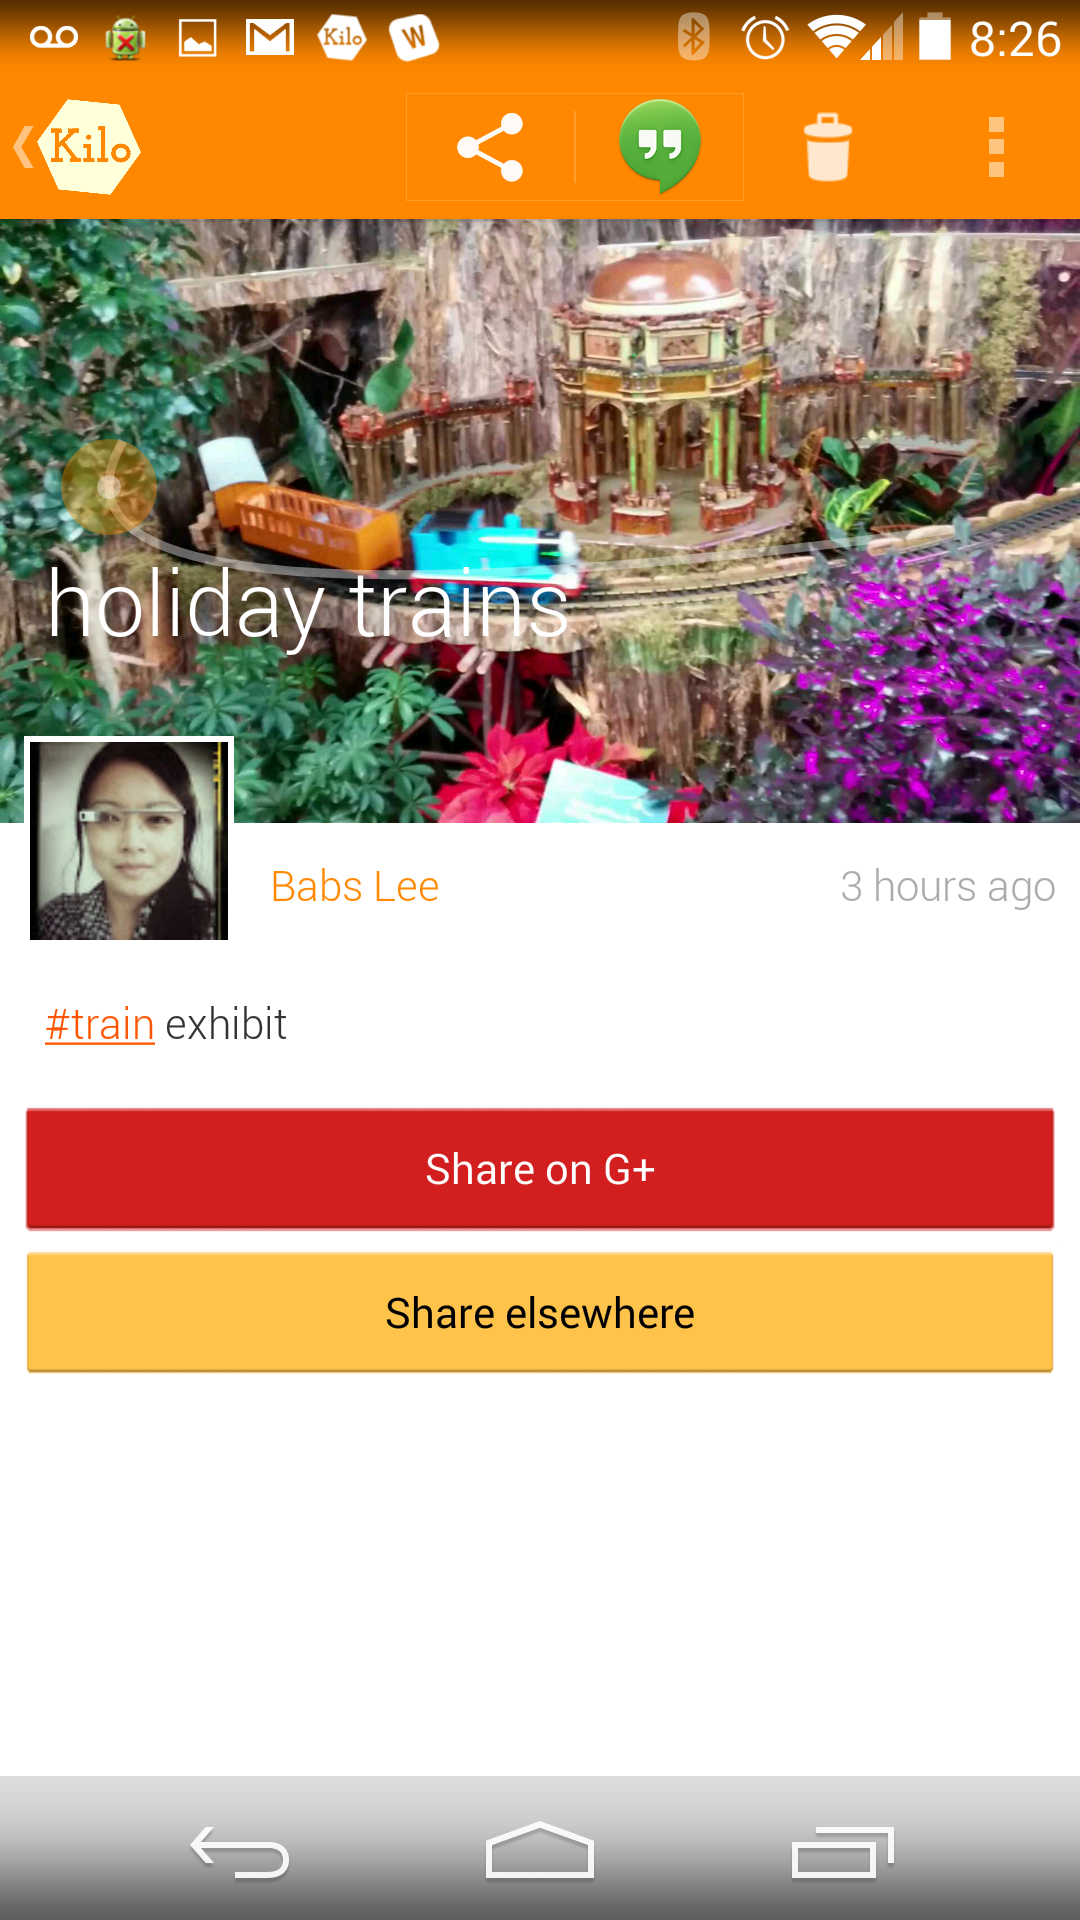1080x1920 pixels.
Task: Tap the Babs Lee profile photo
Action: [x=129, y=840]
